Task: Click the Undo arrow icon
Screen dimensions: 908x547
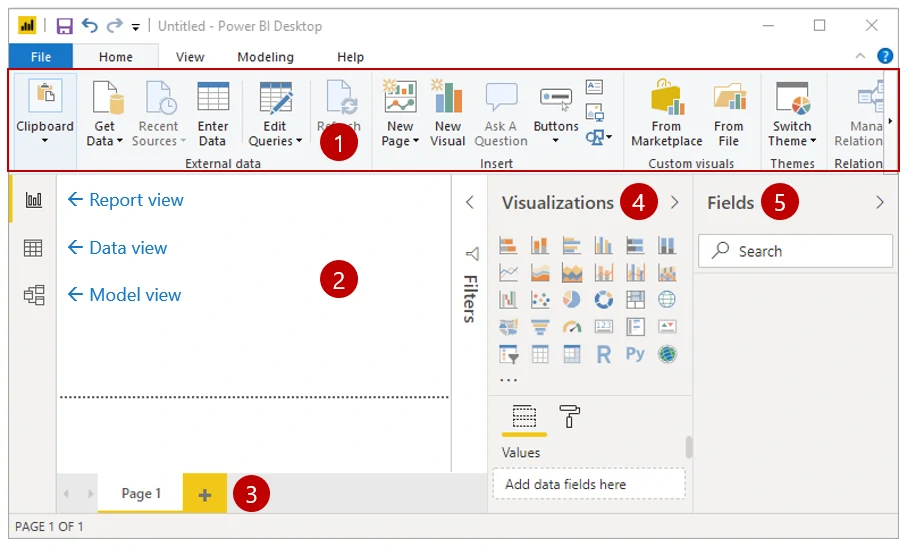Action: tap(90, 25)
